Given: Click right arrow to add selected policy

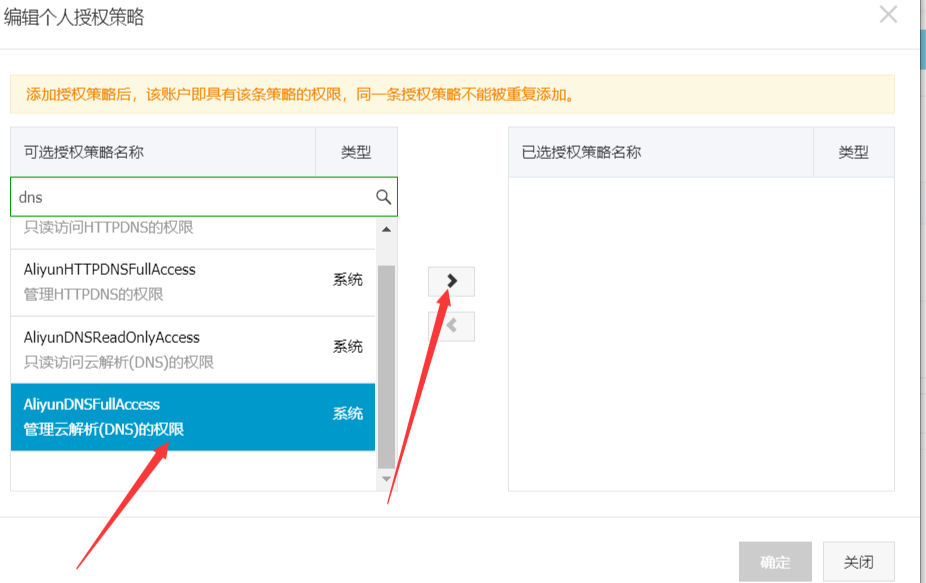Looking at the screenshot, I should click(451, 282).
